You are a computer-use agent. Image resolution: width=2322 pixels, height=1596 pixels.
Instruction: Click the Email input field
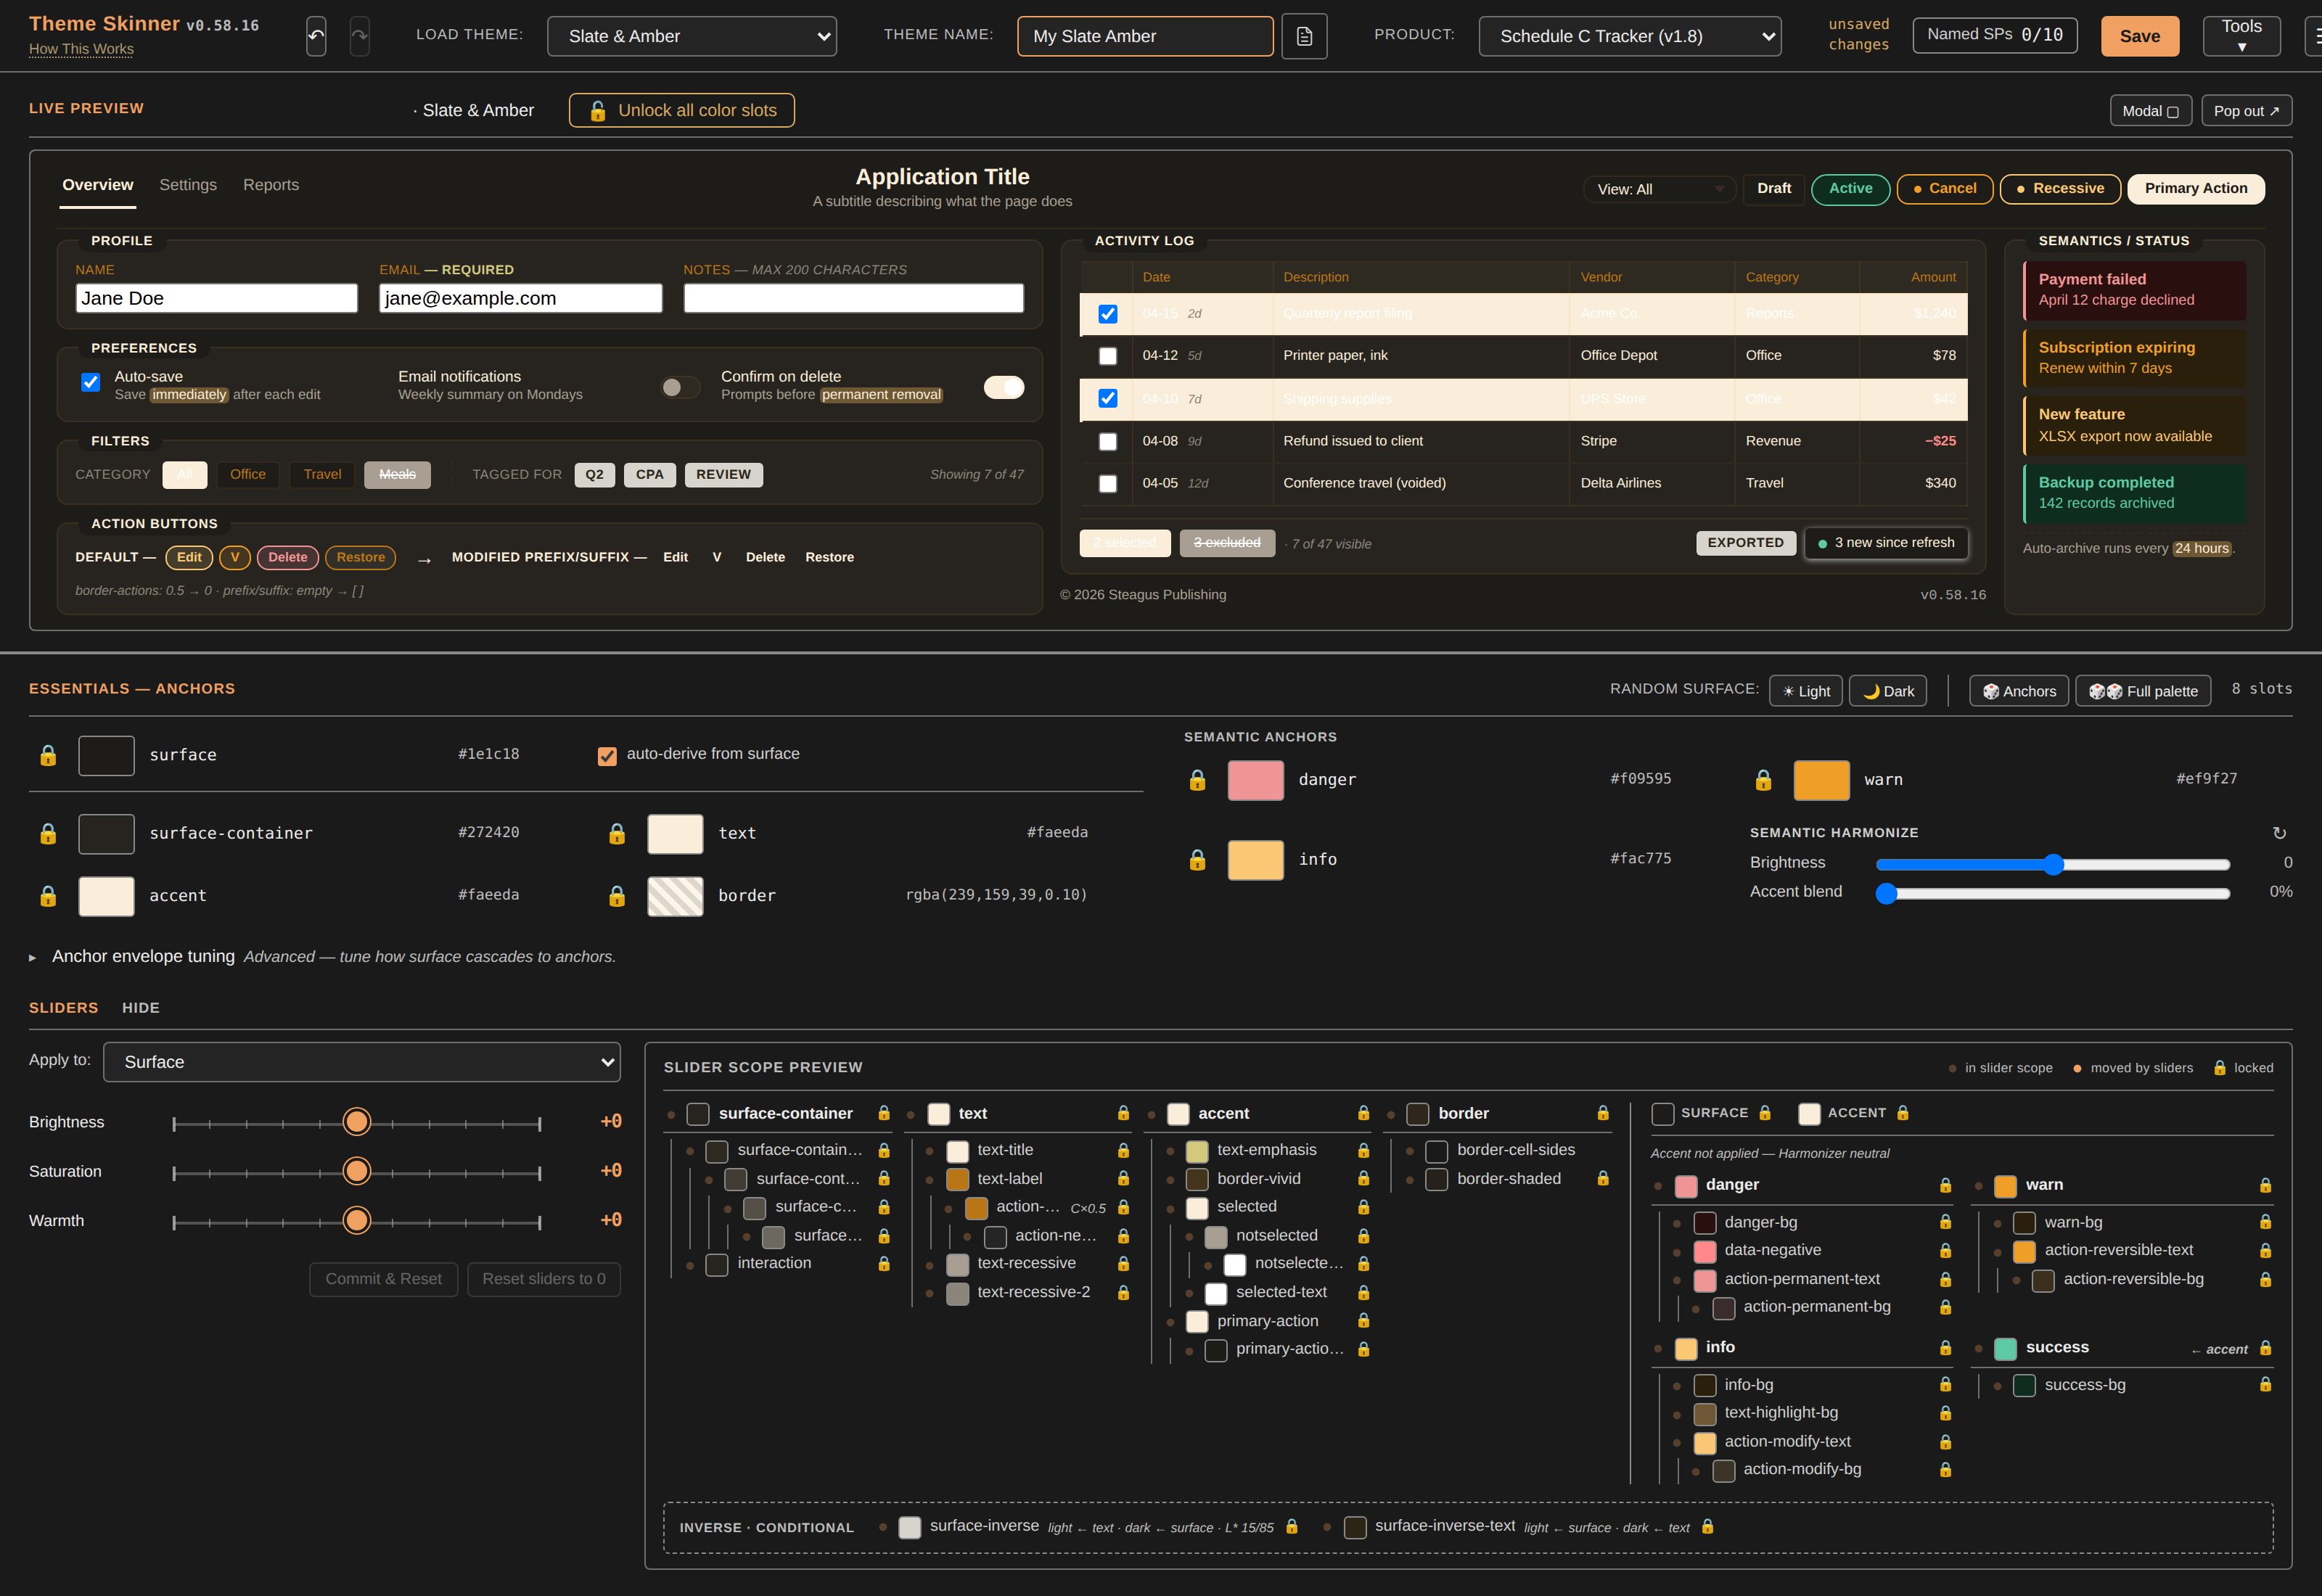(x=520, y=298)
